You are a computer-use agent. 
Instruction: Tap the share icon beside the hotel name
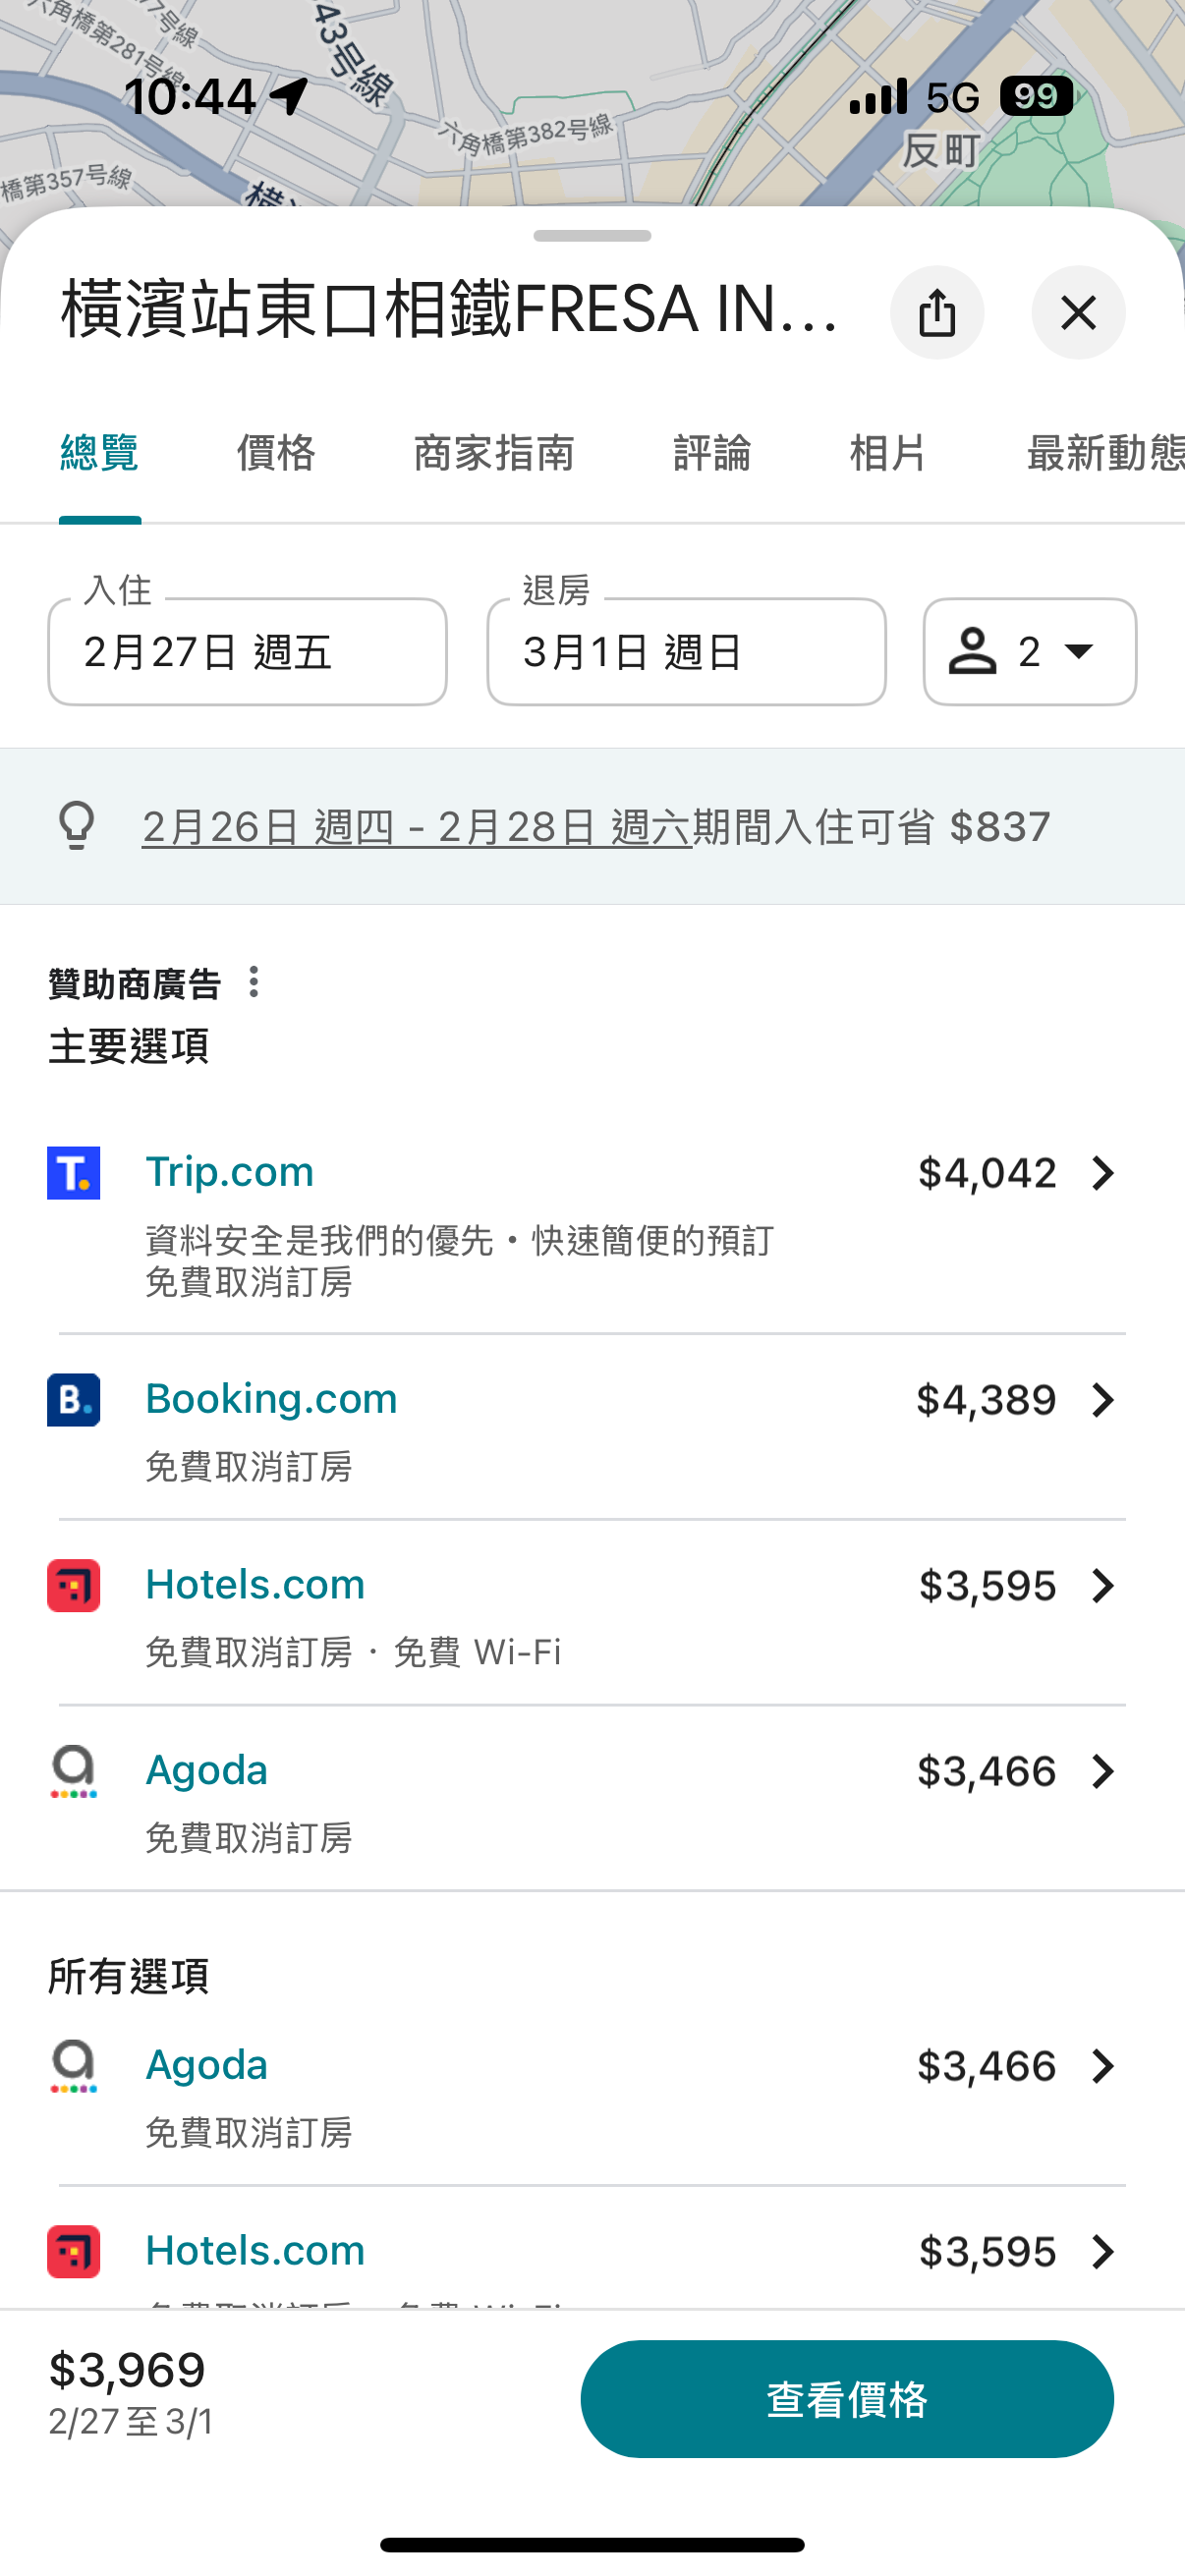coord(936,312)
